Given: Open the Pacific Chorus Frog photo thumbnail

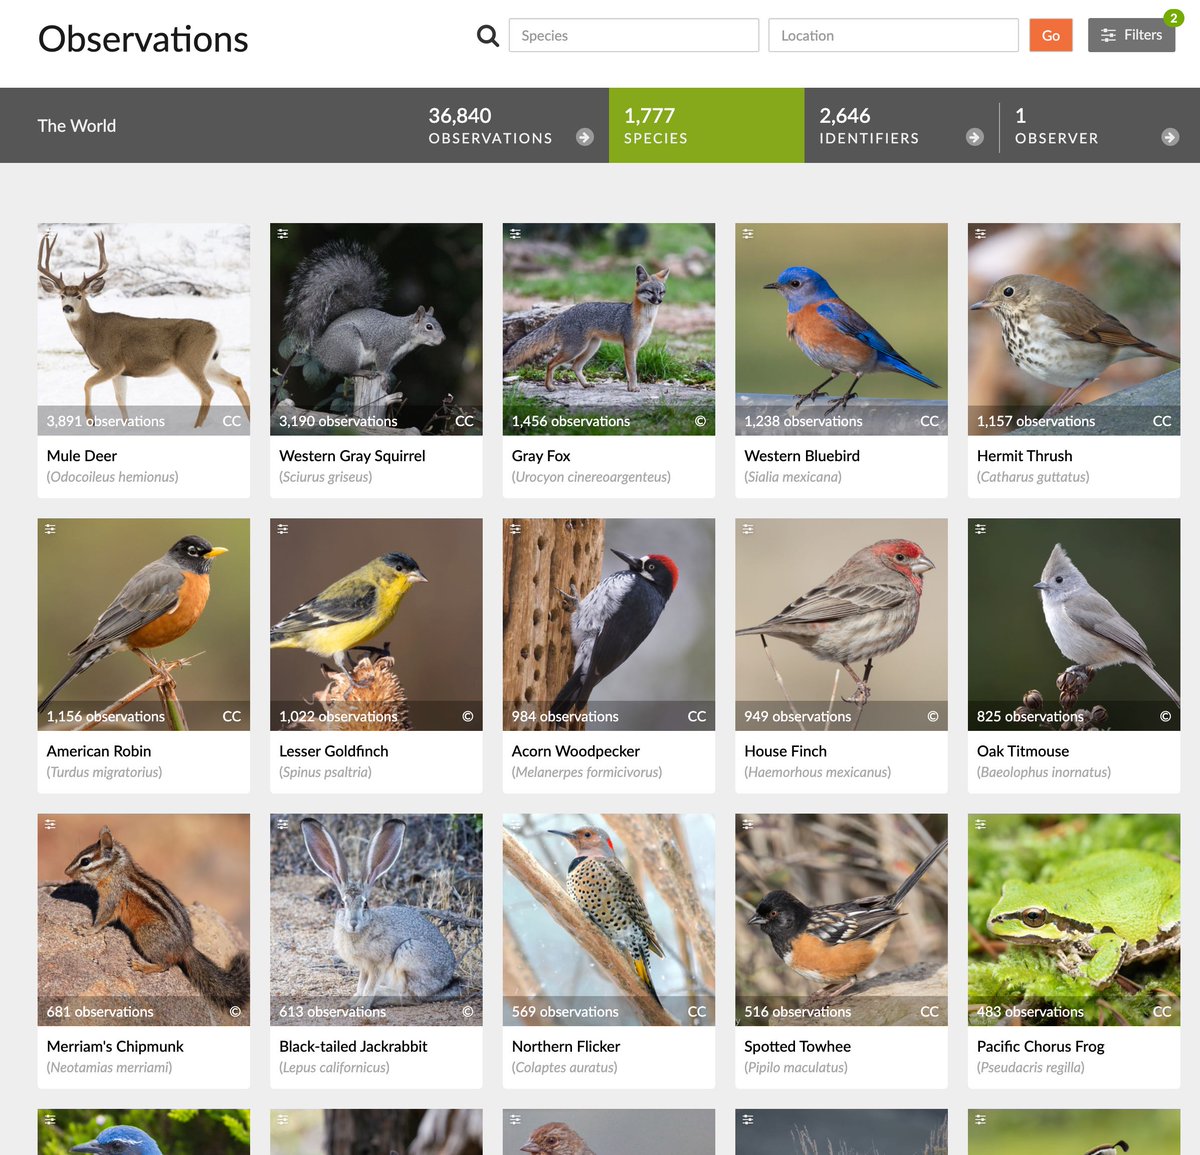Looking at the screenshot, I should coord(1074,919).
